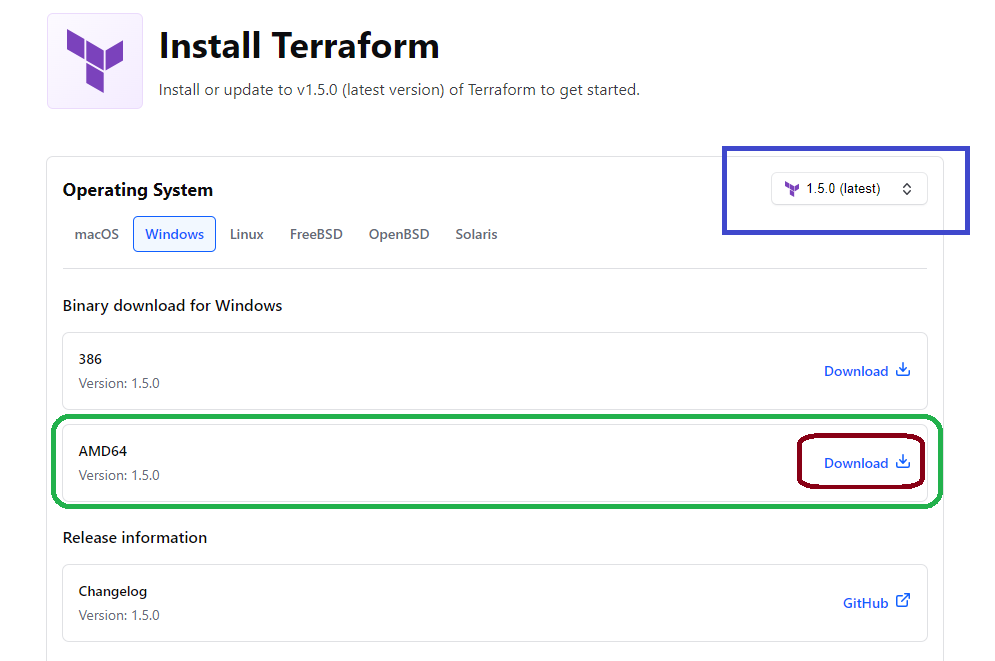The image size is (995, 661).
Task: Click the Install Terraform heading
Action: (x=299, y=46)
